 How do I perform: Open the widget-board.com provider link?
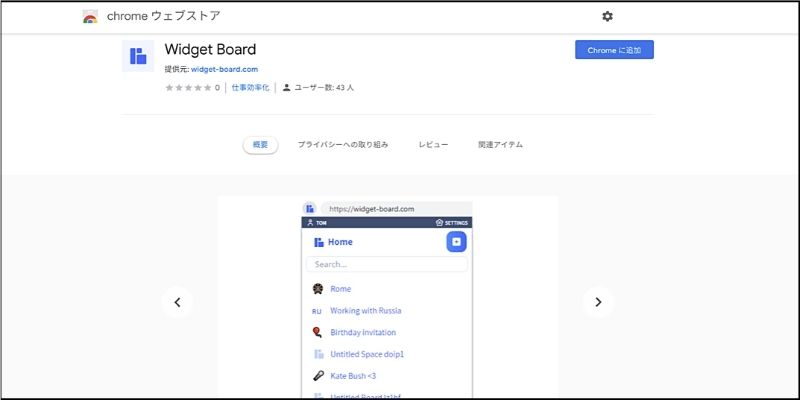click(224, 69)
